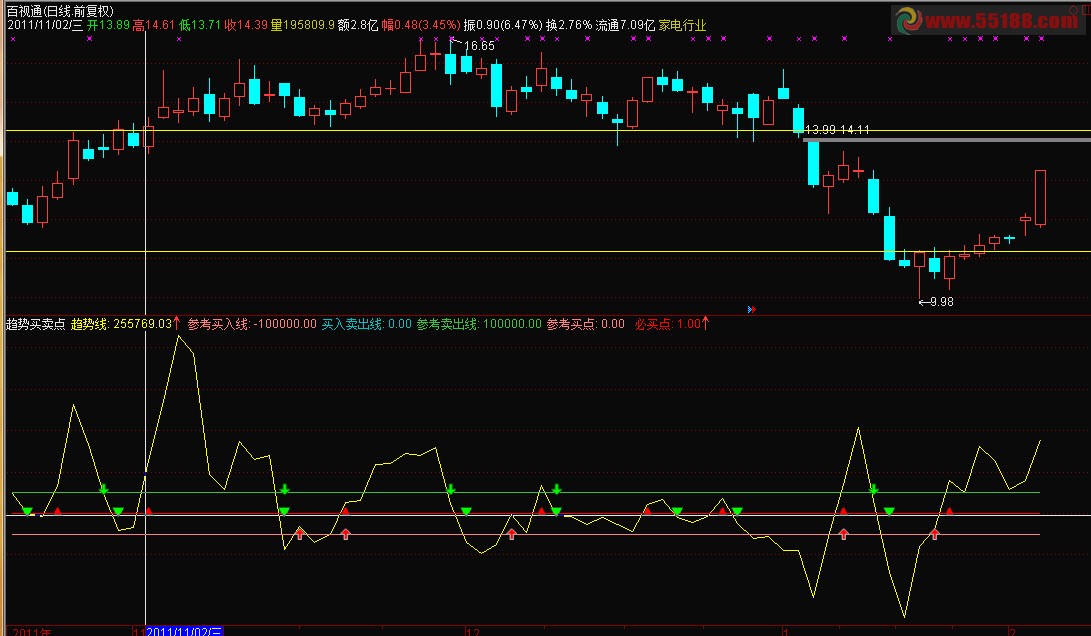Screen dimensions: 1091x636
Task: Click the gray gap bar beside 13.99 14.11
Action: click(946, 140)
